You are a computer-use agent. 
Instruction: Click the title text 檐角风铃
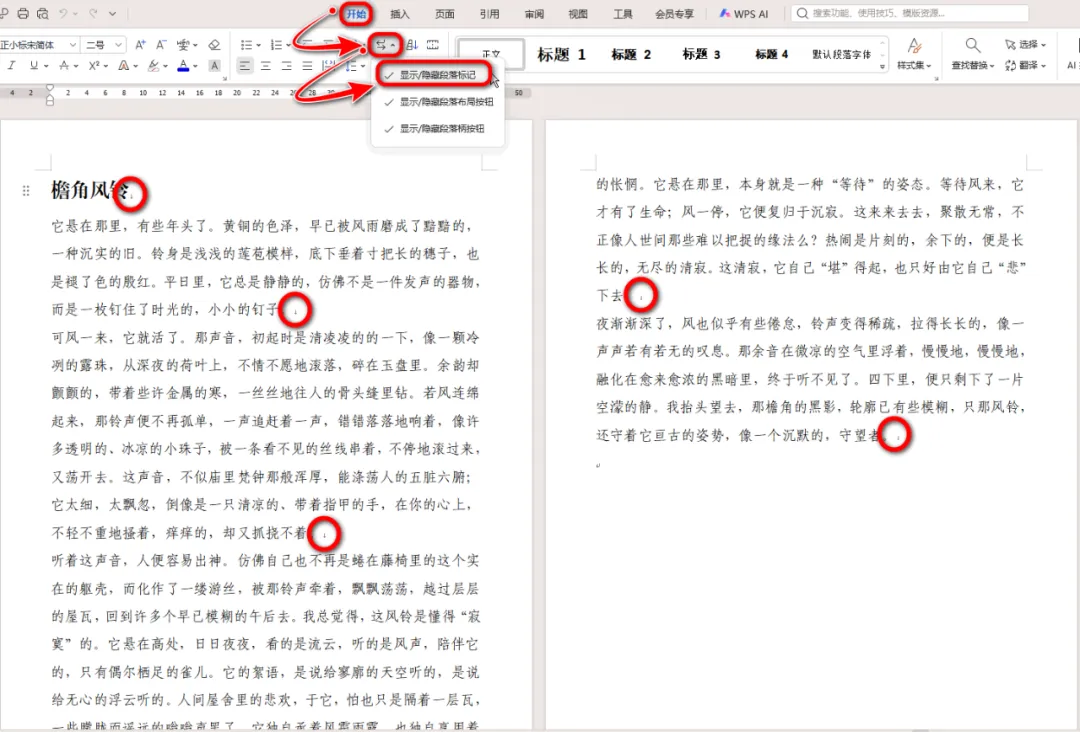(90, 191)
